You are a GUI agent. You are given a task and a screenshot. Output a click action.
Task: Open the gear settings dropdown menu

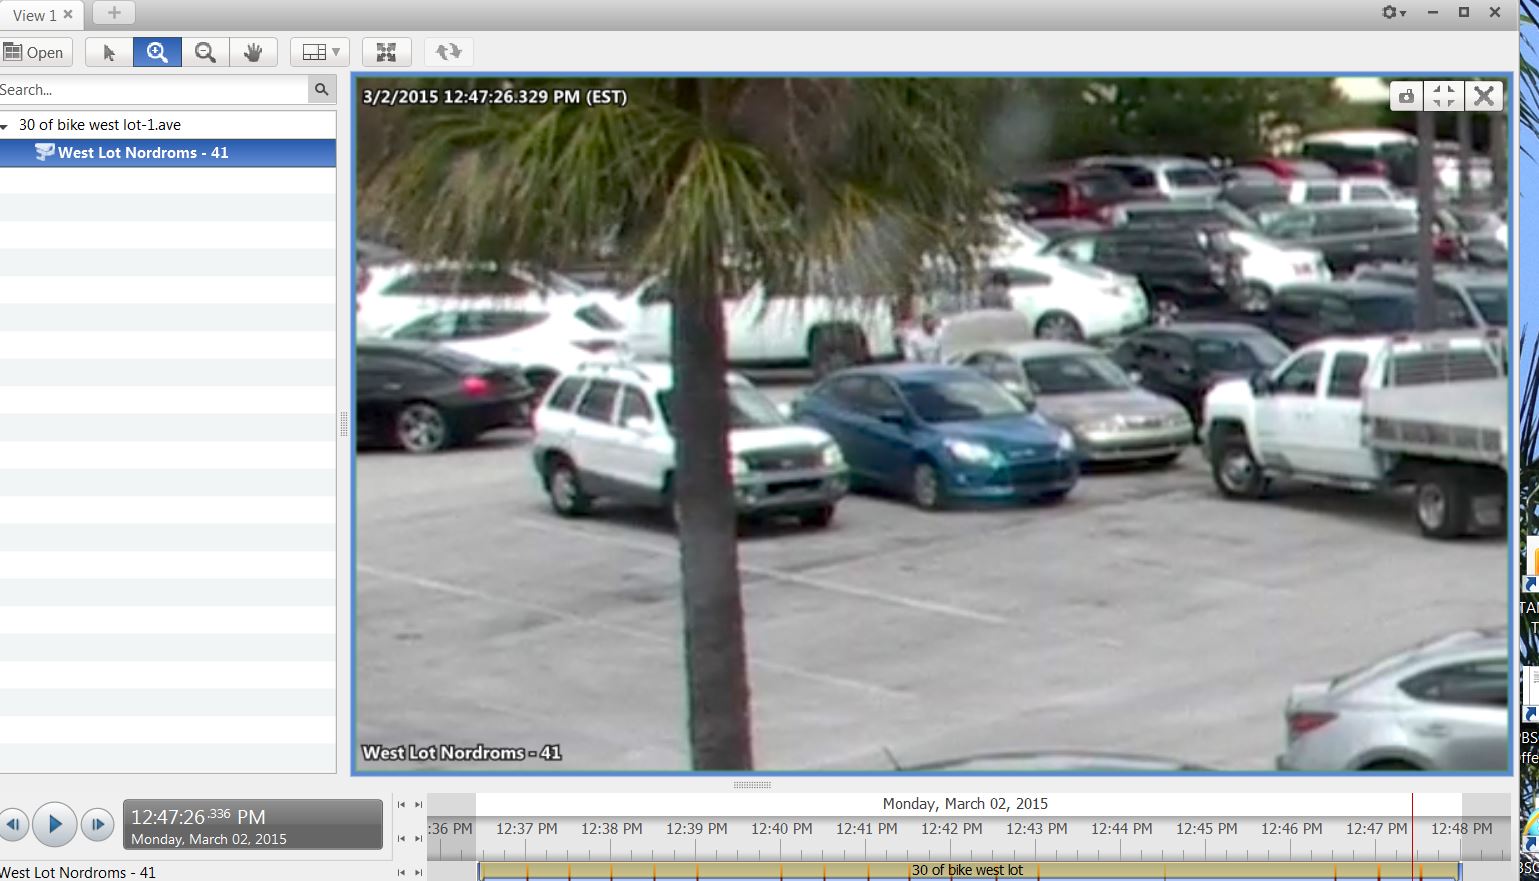coord(1394,13)
